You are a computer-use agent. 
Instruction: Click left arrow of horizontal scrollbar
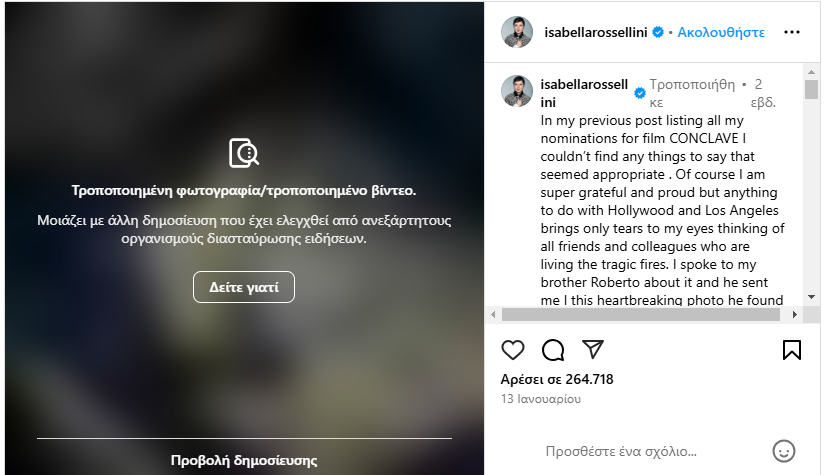(x=493, y=314)
